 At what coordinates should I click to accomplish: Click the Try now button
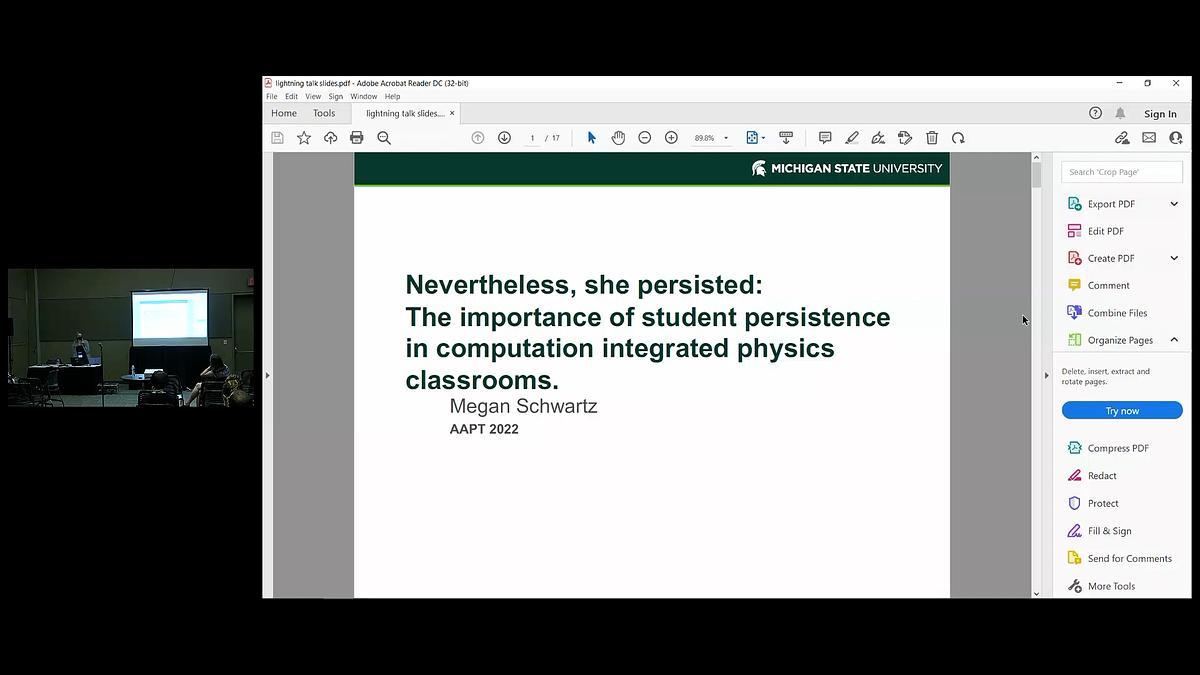click(1122, 411)
